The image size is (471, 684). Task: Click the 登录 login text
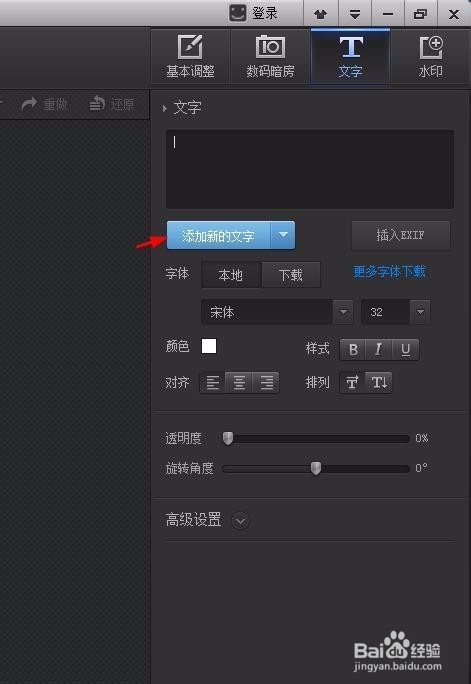click(265, 13)
